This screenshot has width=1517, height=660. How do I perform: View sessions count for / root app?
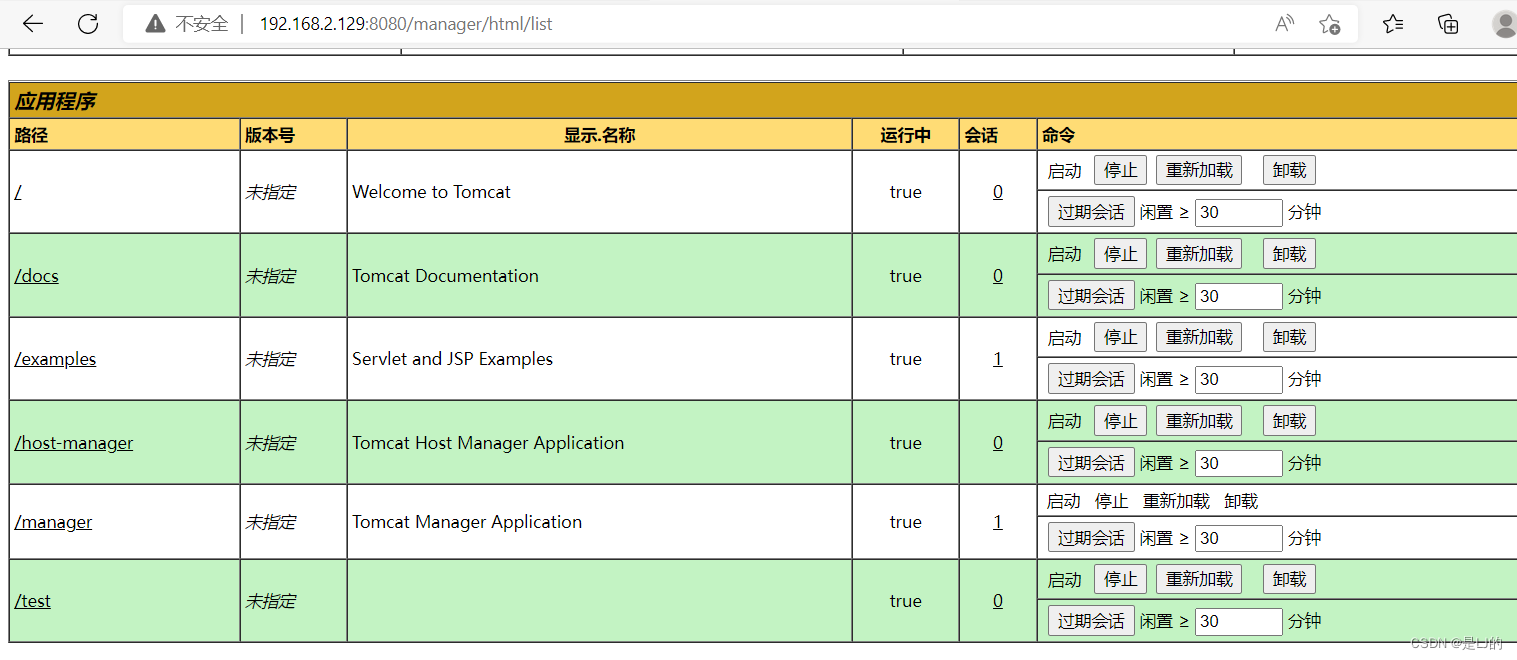(x=998, y=192)
